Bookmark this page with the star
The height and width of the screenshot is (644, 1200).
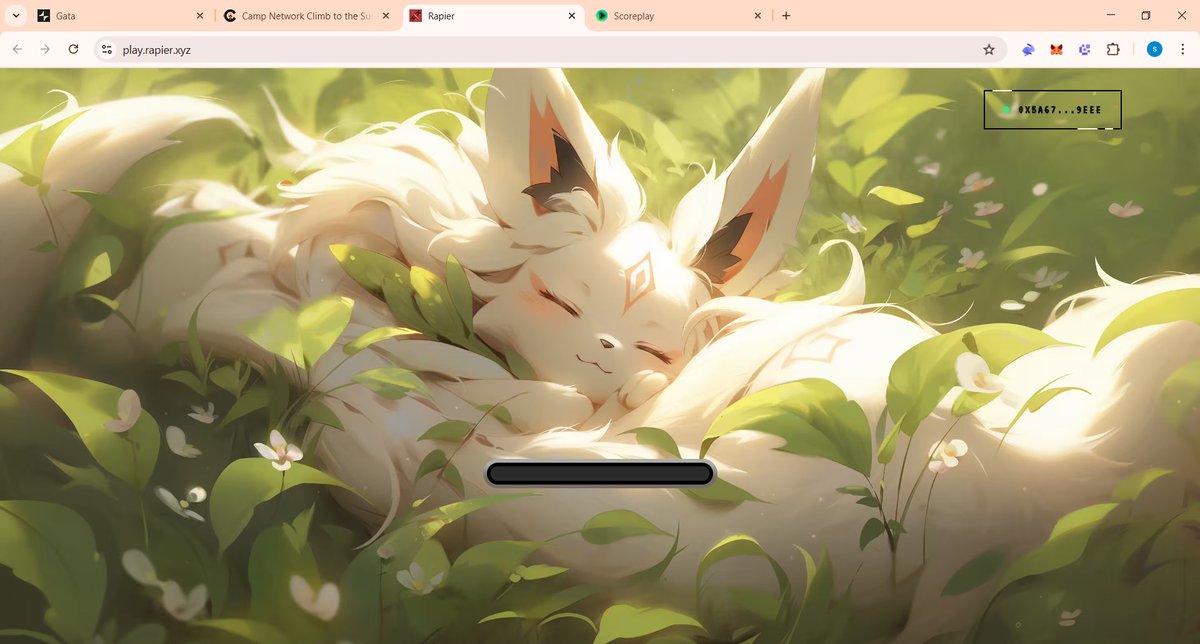click(x=989, y=49)
